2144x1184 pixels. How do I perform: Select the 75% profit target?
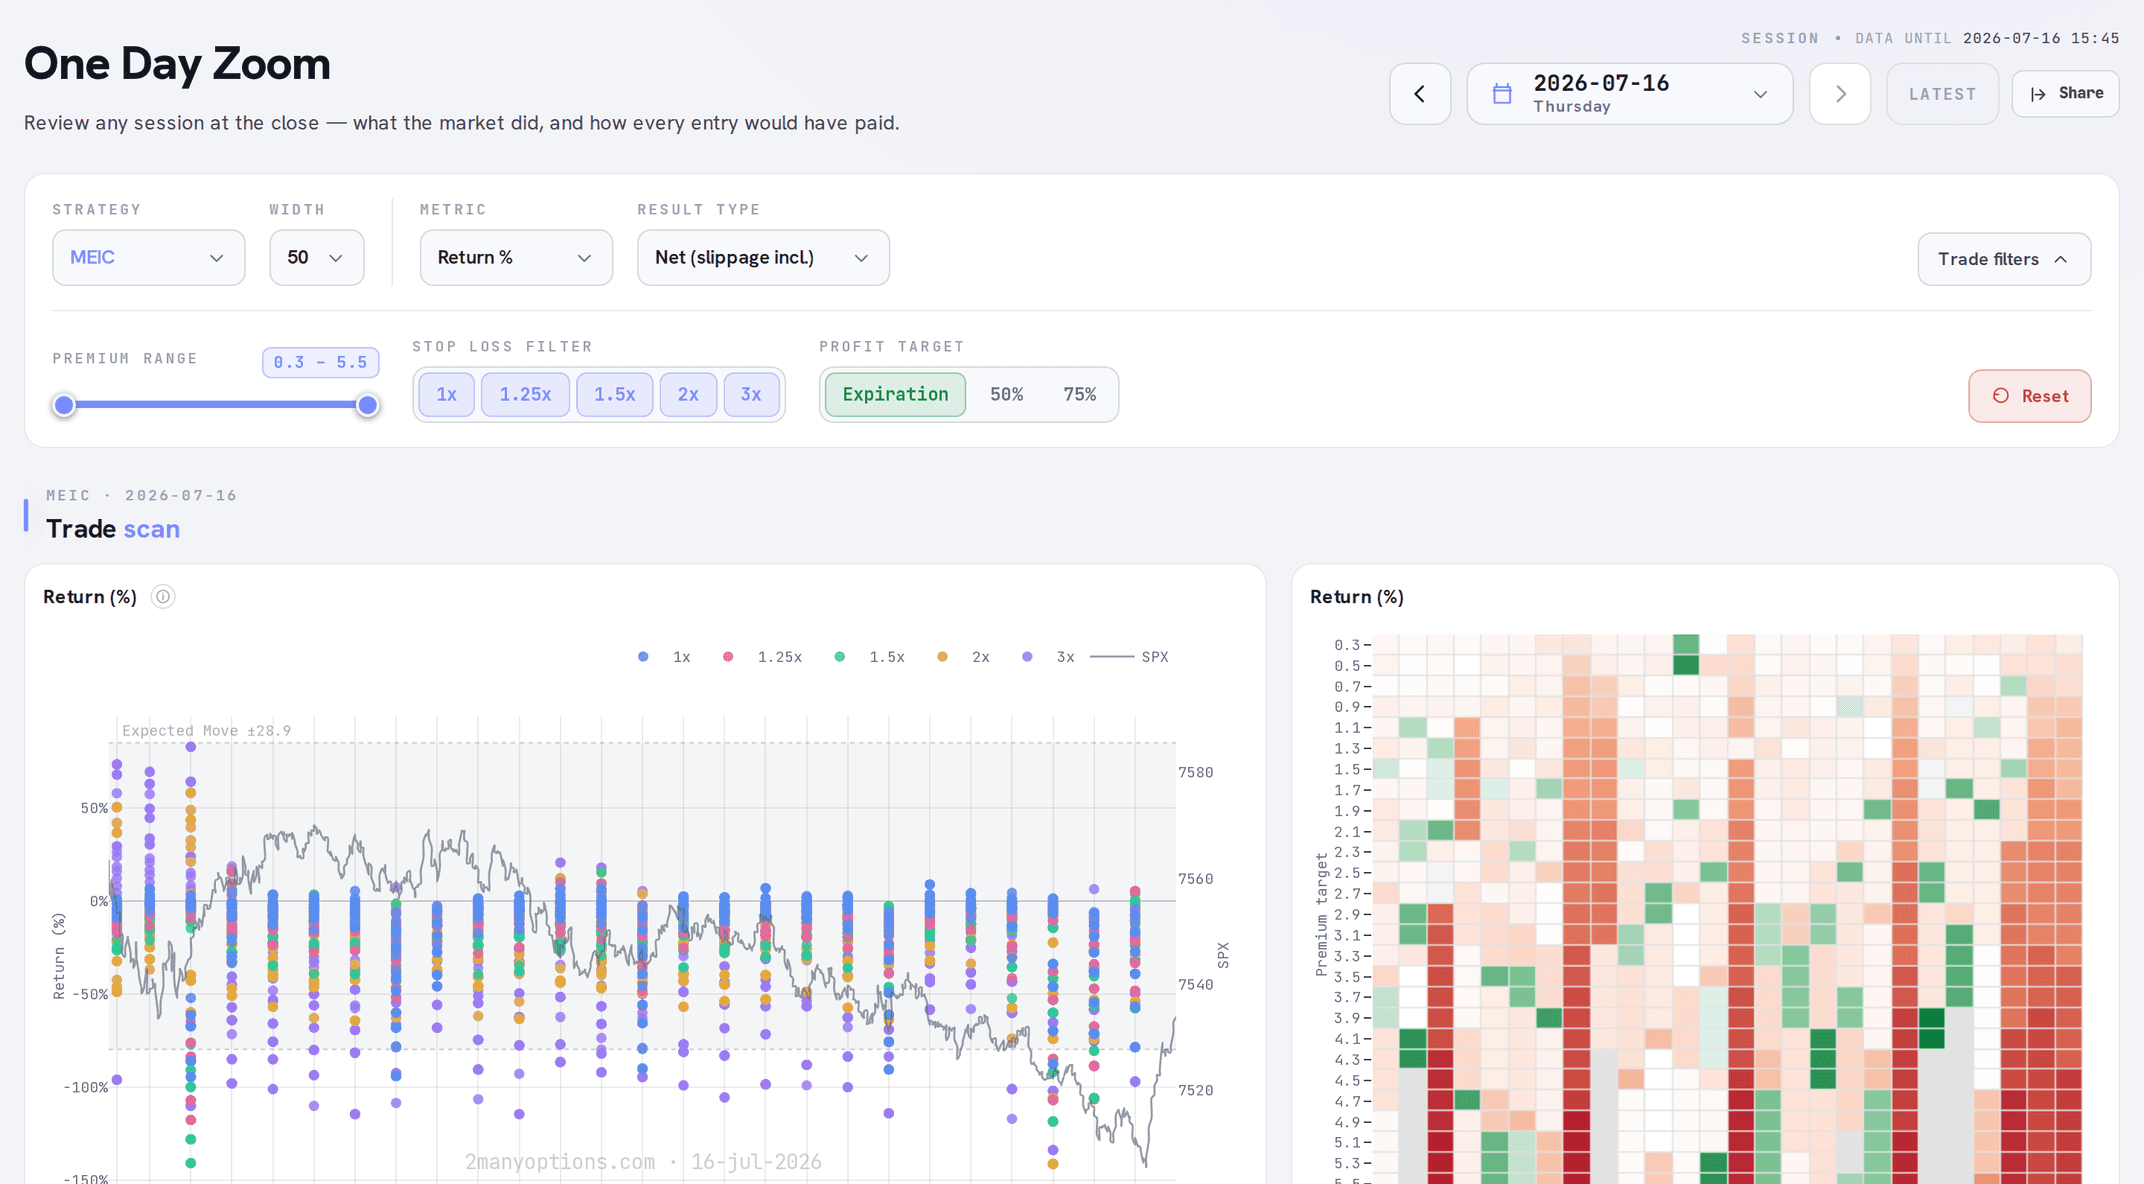[1079, 395]
